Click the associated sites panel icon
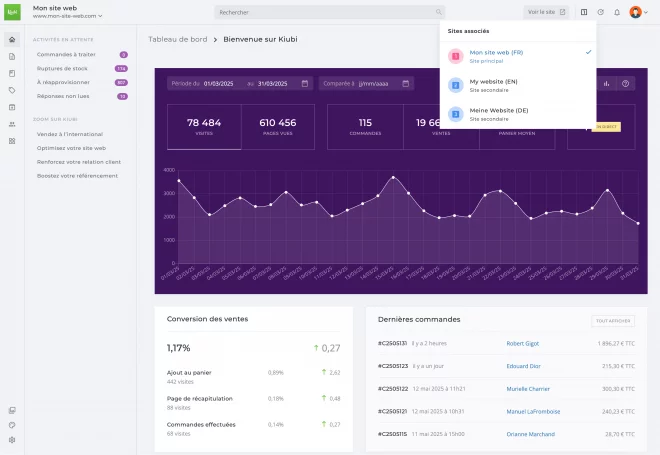Image resolution: width=660 pixels, height=455 pixels. (x=584, y=12)
